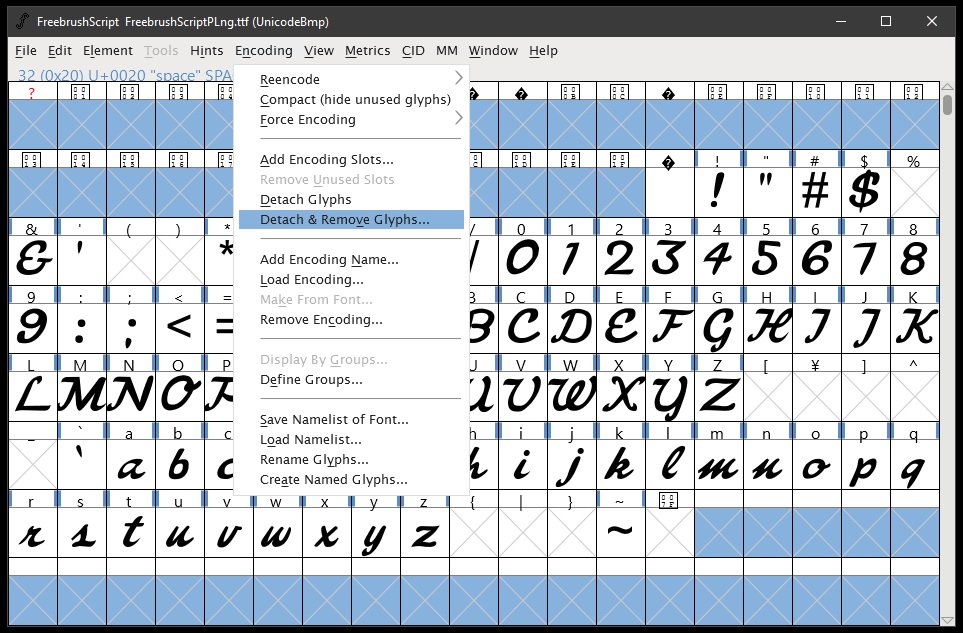Minimize the FontForge window
Image resolution: width=963 pixels, height=633 pixels.
click(x=841, y=21)
